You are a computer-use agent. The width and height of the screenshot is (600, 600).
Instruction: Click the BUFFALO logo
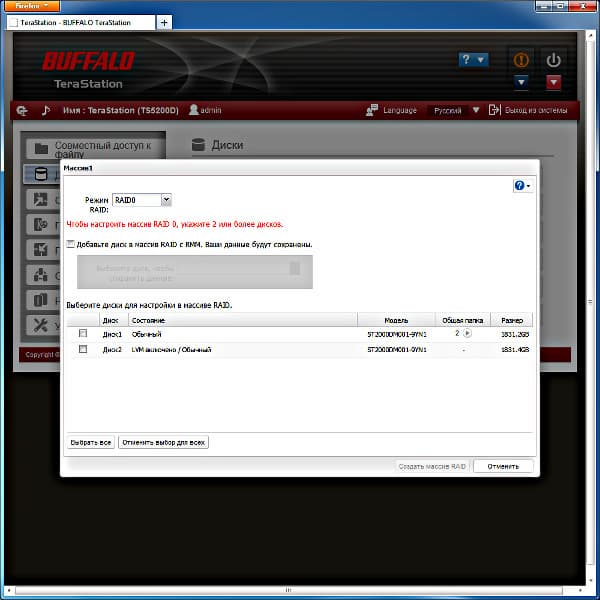(x=88, y=61)
